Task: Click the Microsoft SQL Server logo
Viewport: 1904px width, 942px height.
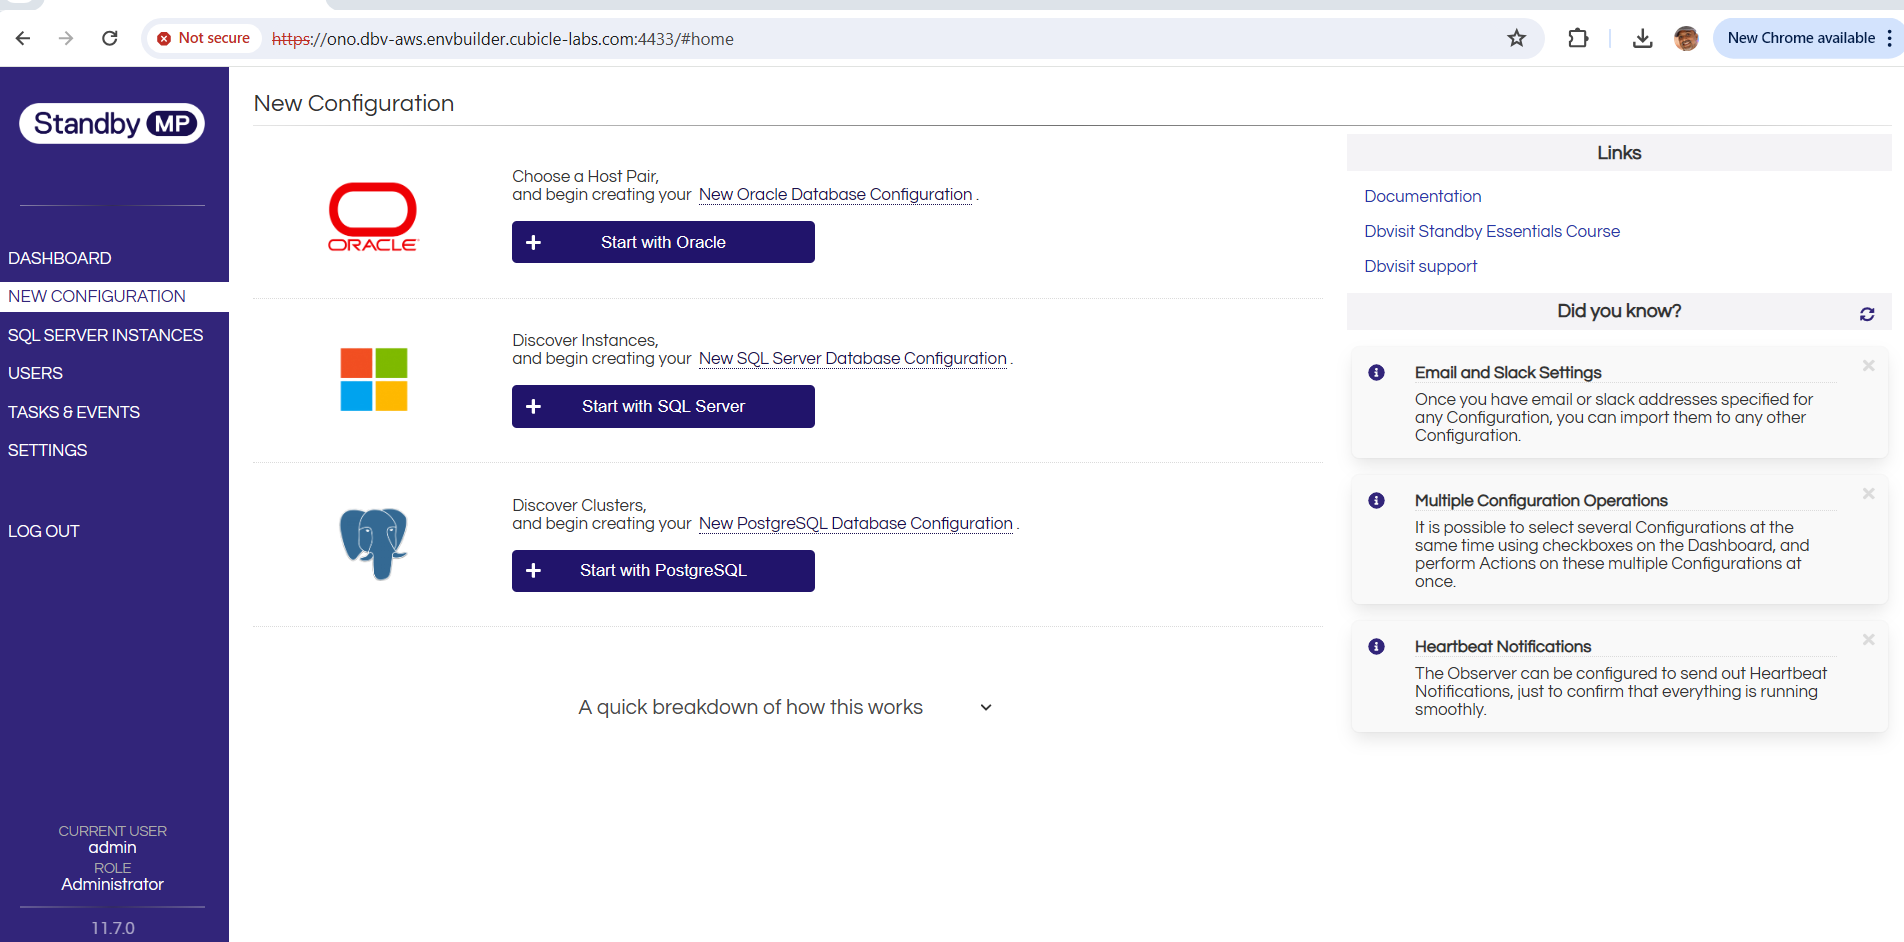Action: (x=374, y=380)
